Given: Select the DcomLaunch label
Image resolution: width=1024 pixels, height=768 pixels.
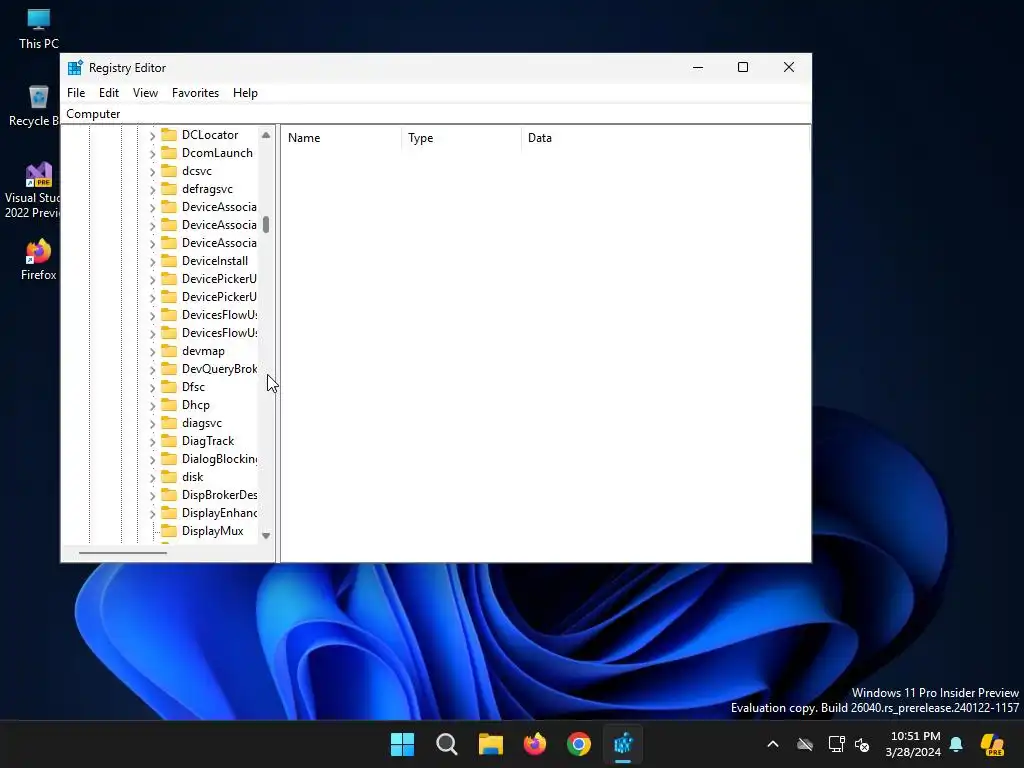Looking at the screenshot, I should 217,153.
